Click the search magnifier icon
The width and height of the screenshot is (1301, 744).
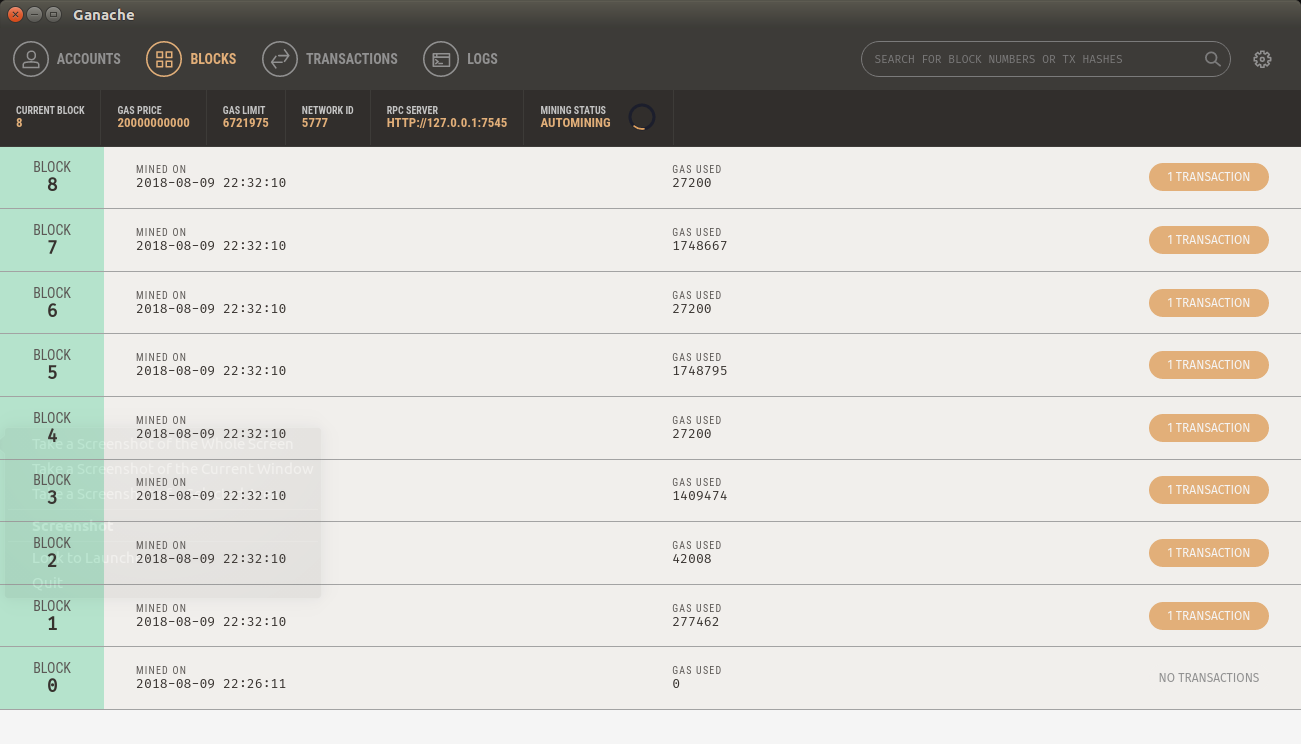tap(1212, 59)
